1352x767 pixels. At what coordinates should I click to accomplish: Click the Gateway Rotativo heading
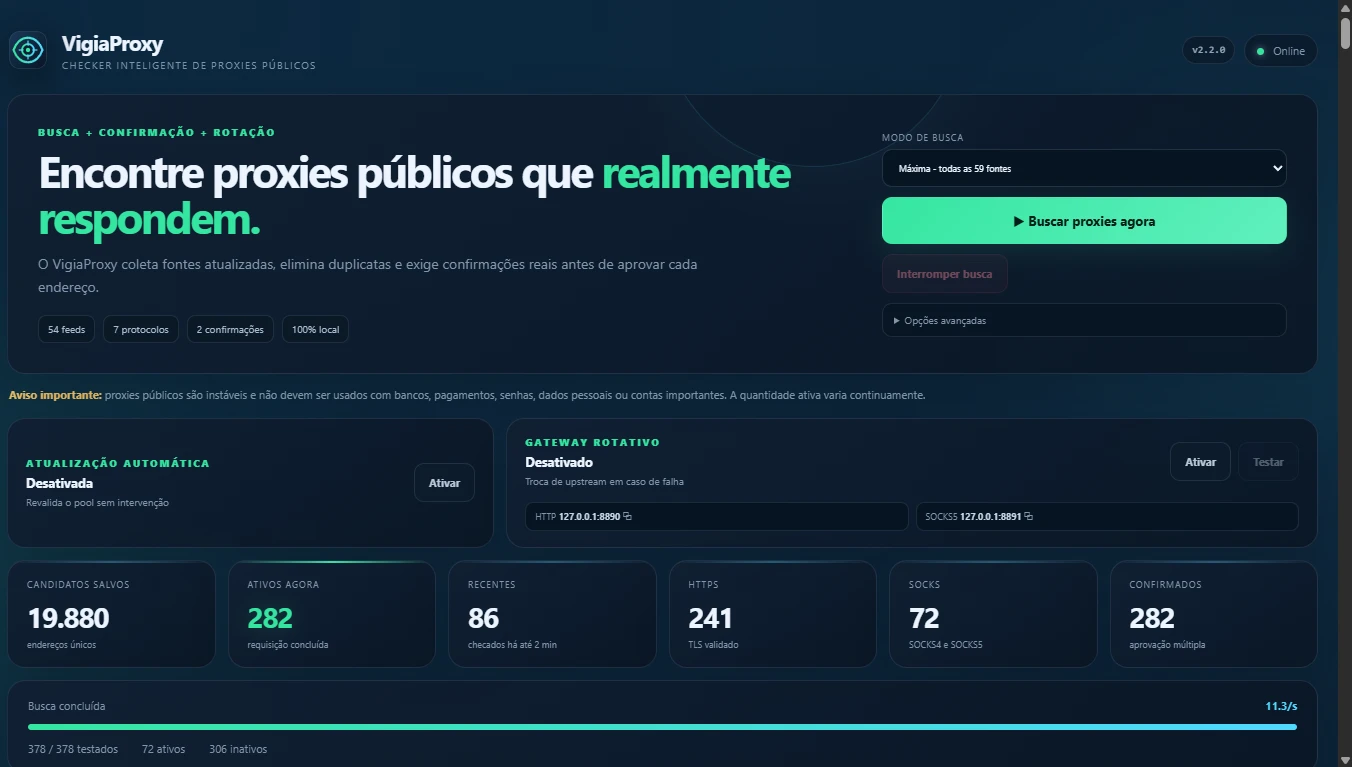click(593, 442)
